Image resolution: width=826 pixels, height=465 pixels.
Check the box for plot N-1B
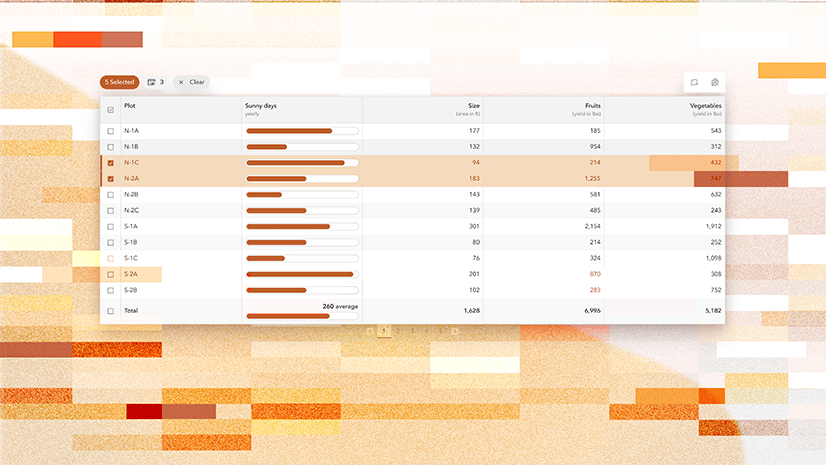tap(111, 147)
